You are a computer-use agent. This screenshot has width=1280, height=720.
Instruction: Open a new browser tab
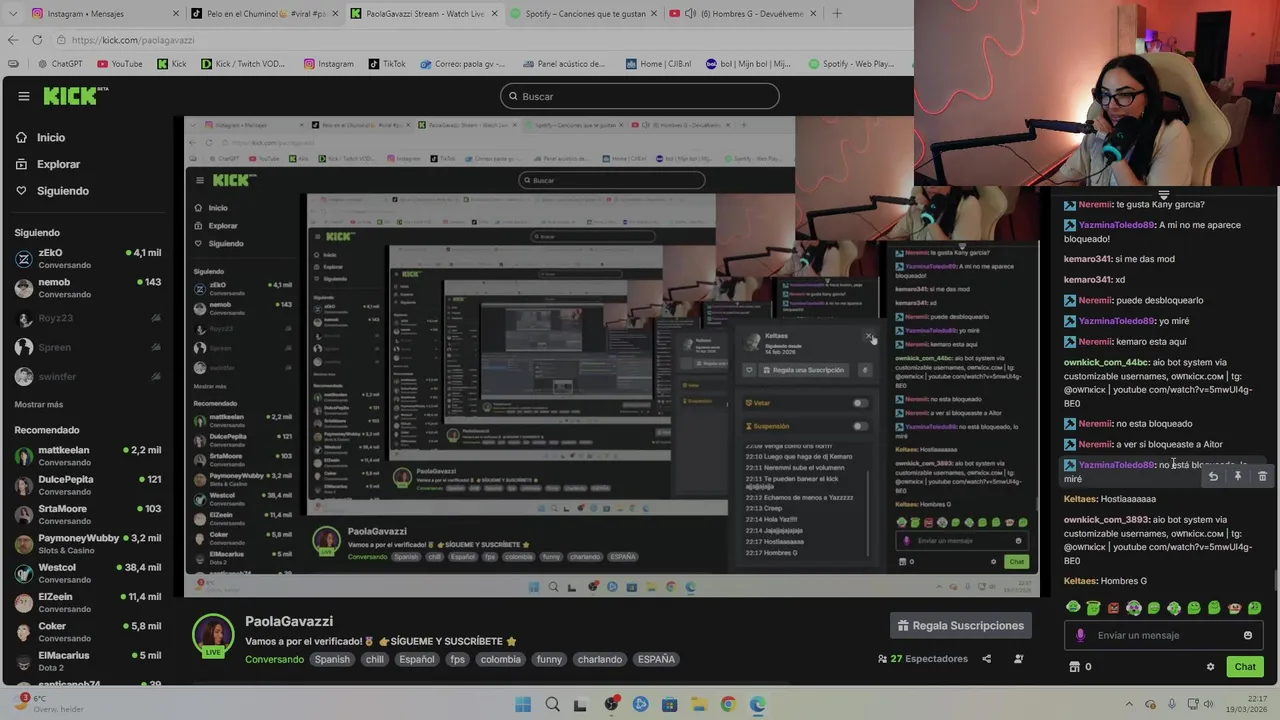click(x=837, y=13)
